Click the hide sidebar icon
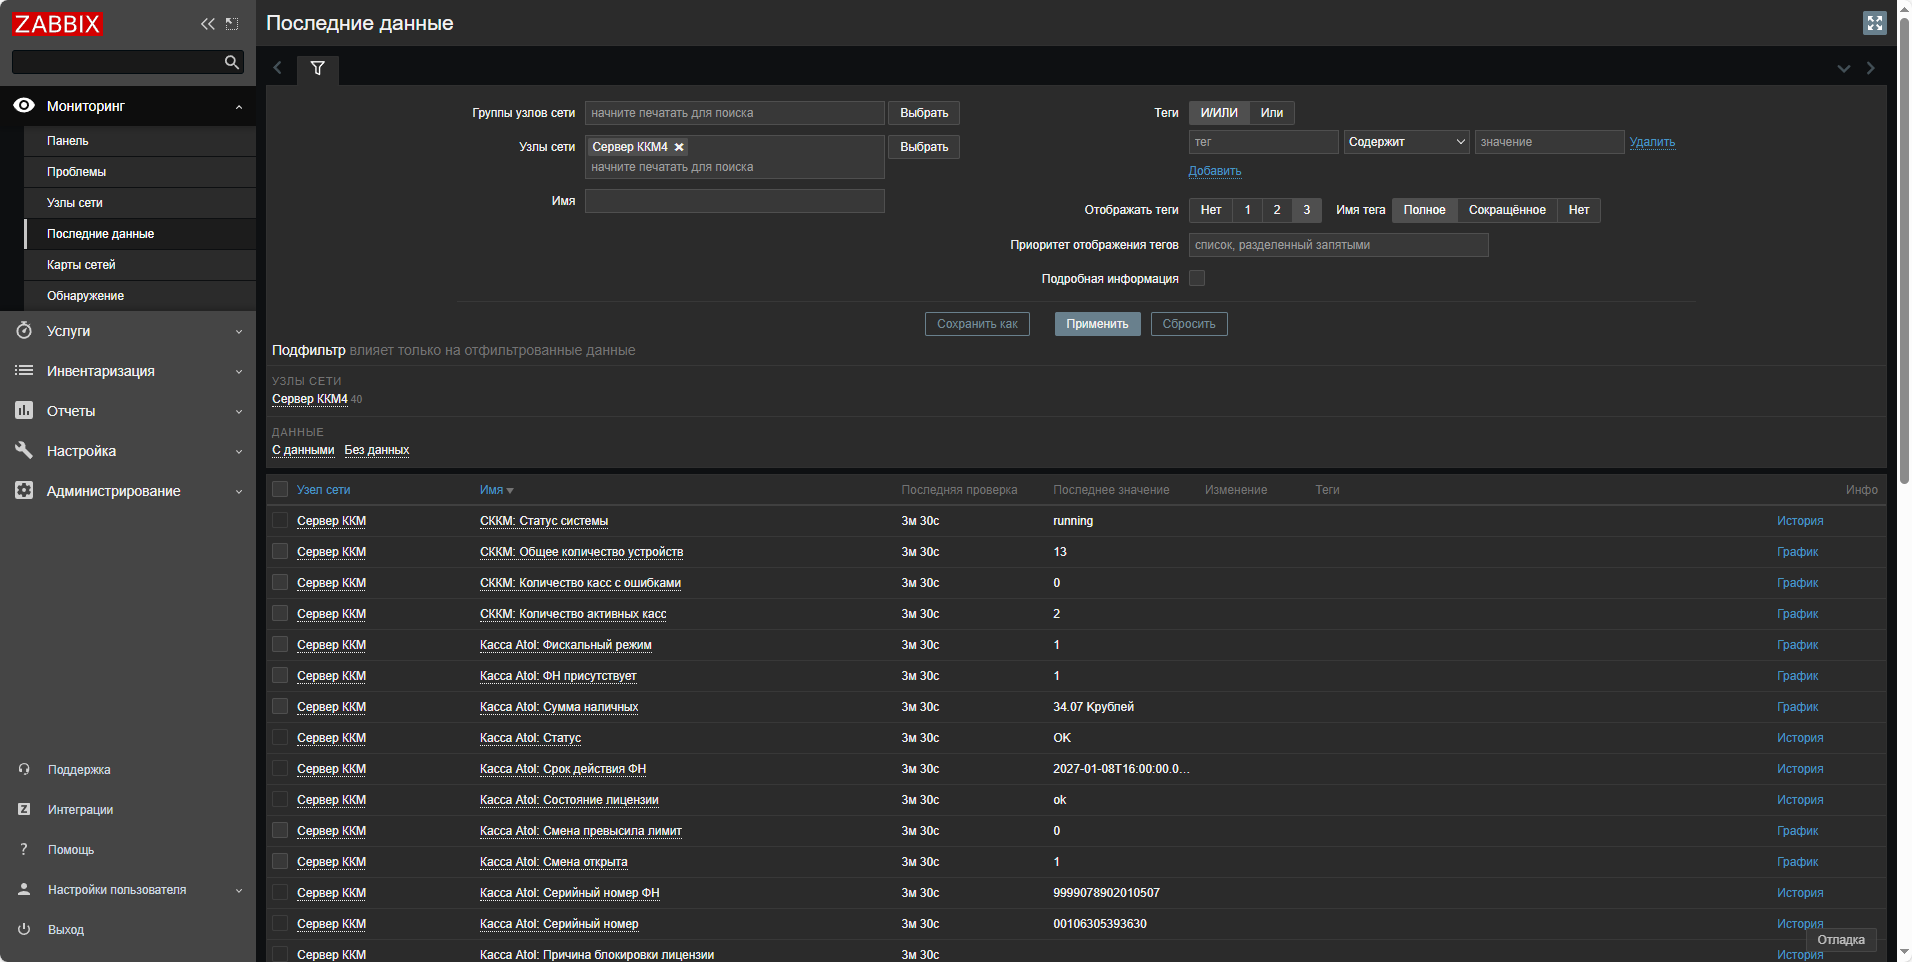This screenshot has width=1912, height=962. click(232, 24)
